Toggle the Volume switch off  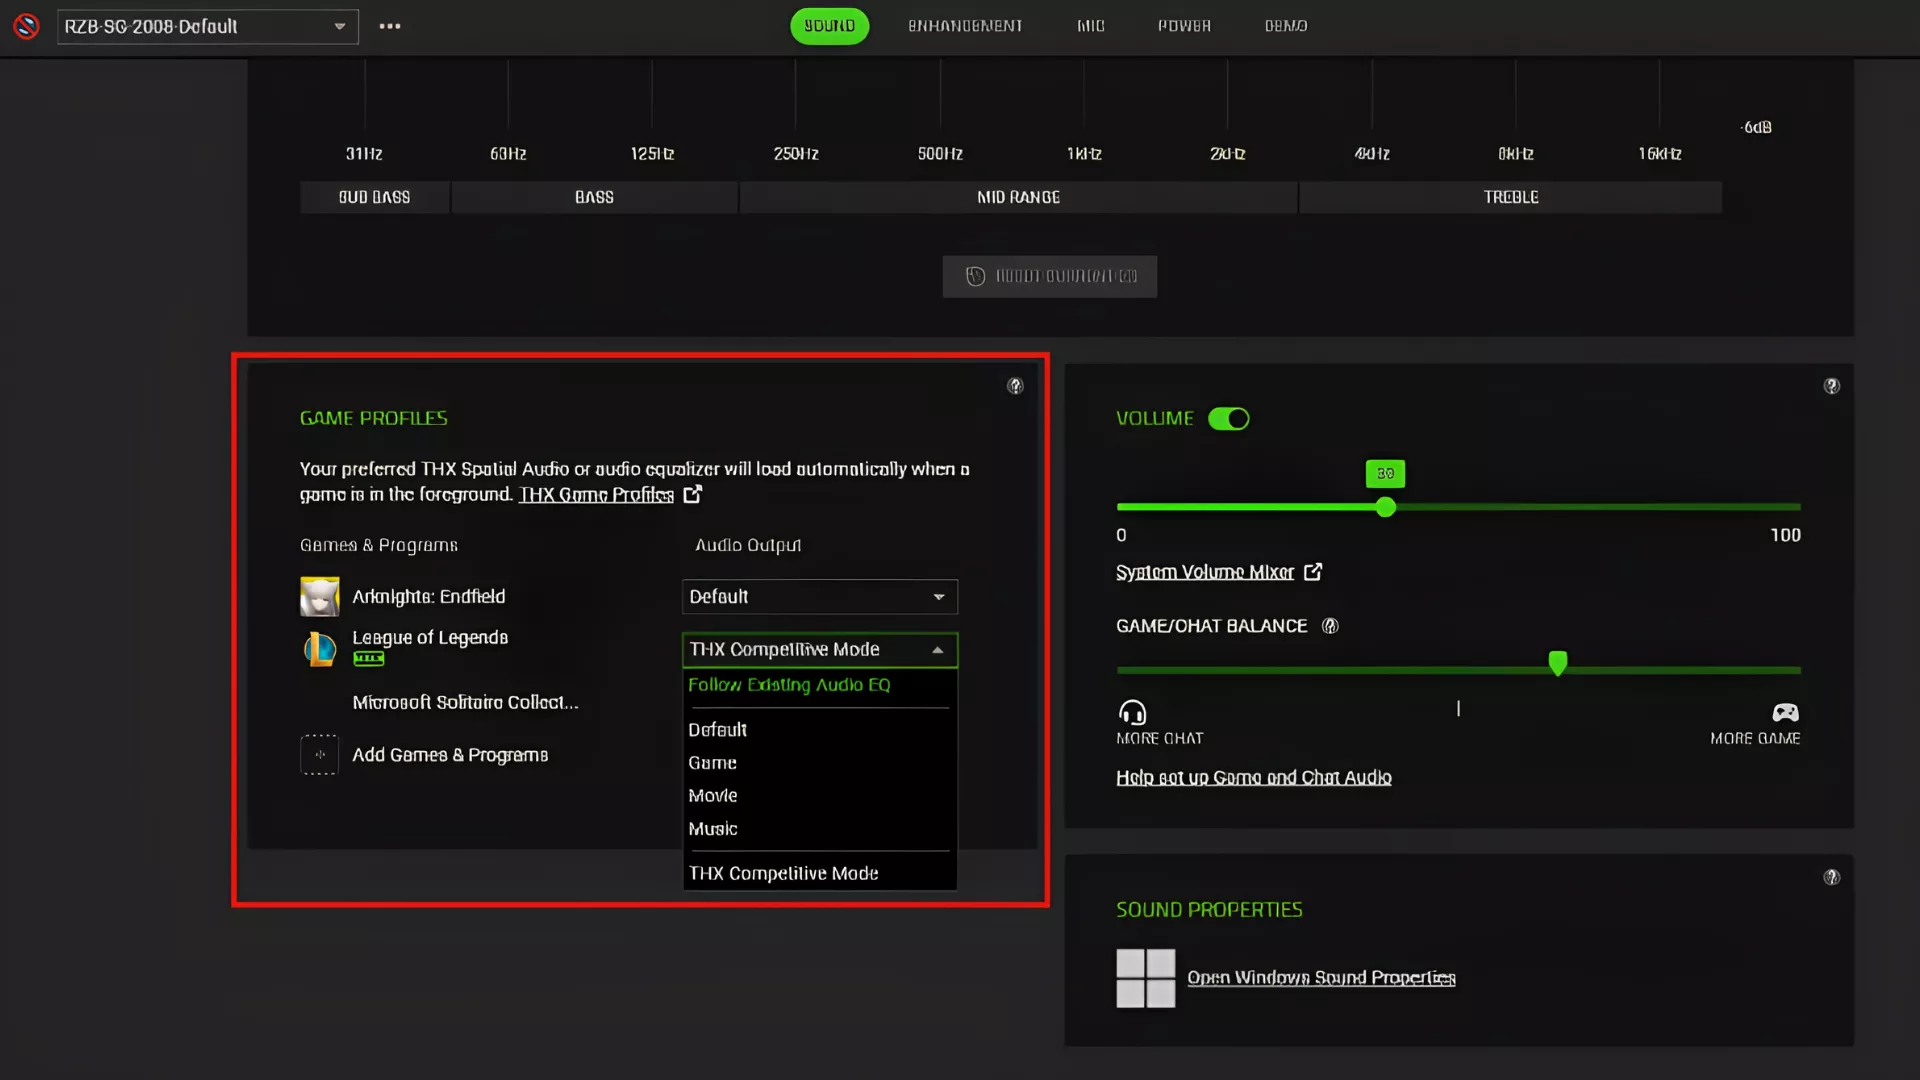(1229, 419)
